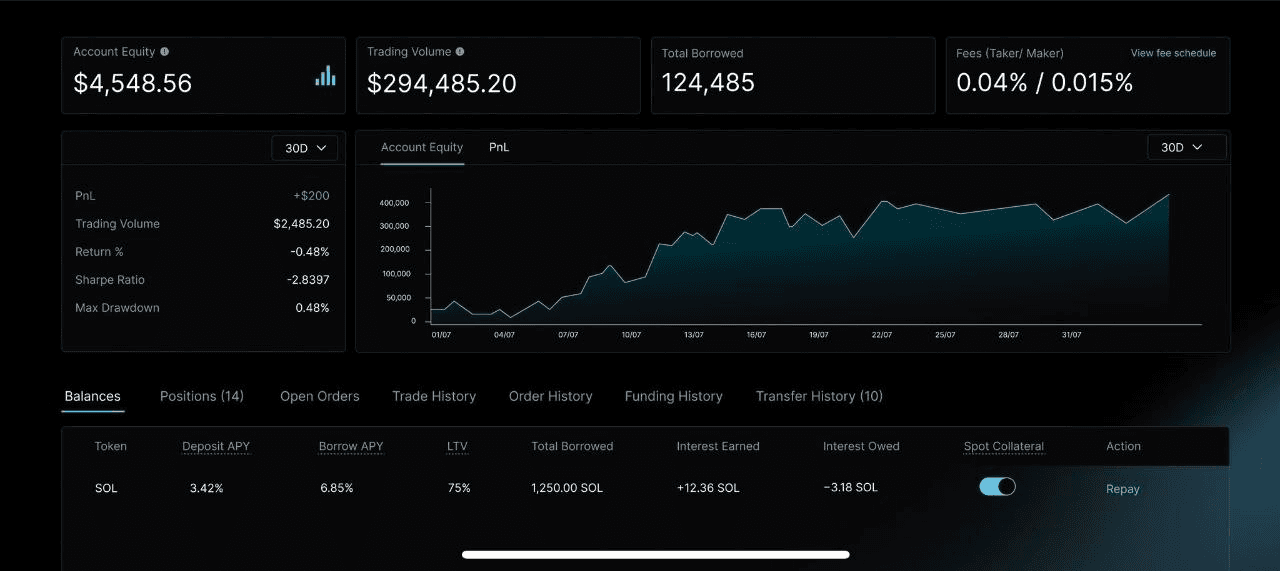Click the info icon beside Trading Volume

pos(460,52)
